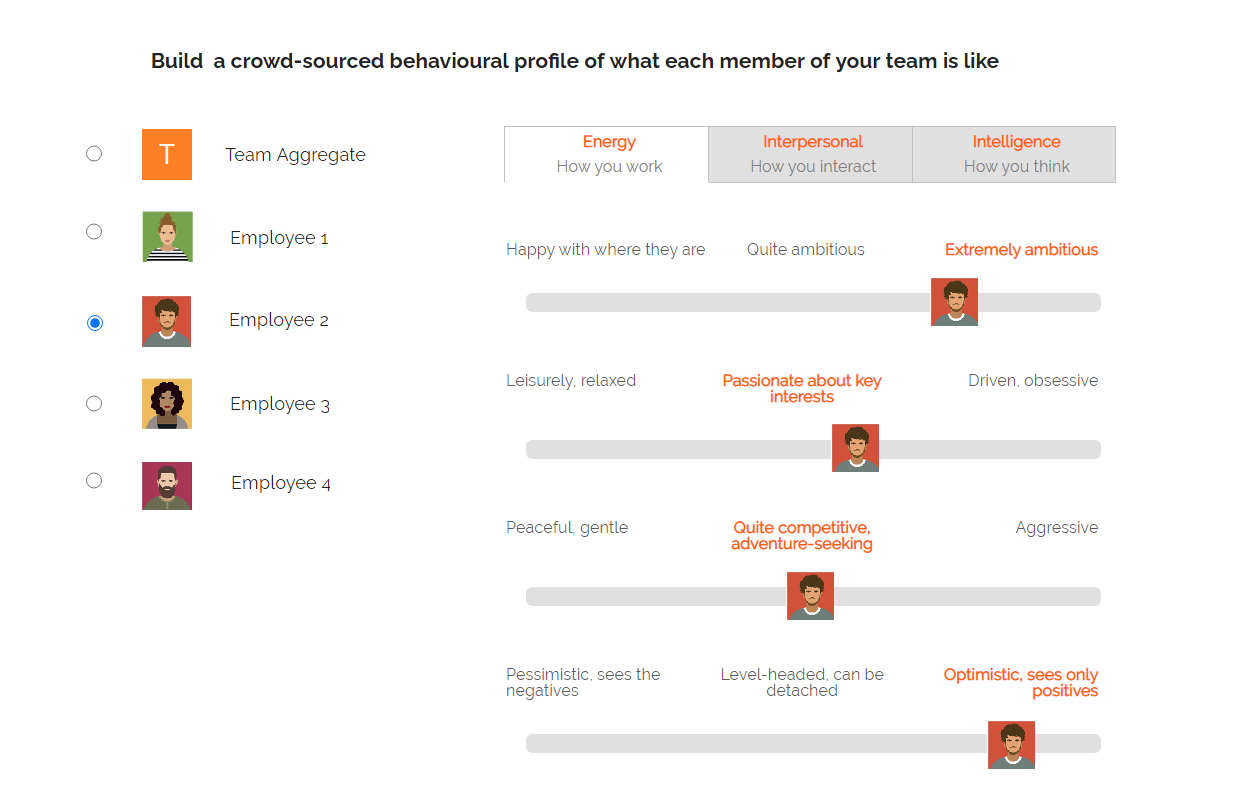
Task: Click Employee 4 bearded avatar
Action: [167, 486]
